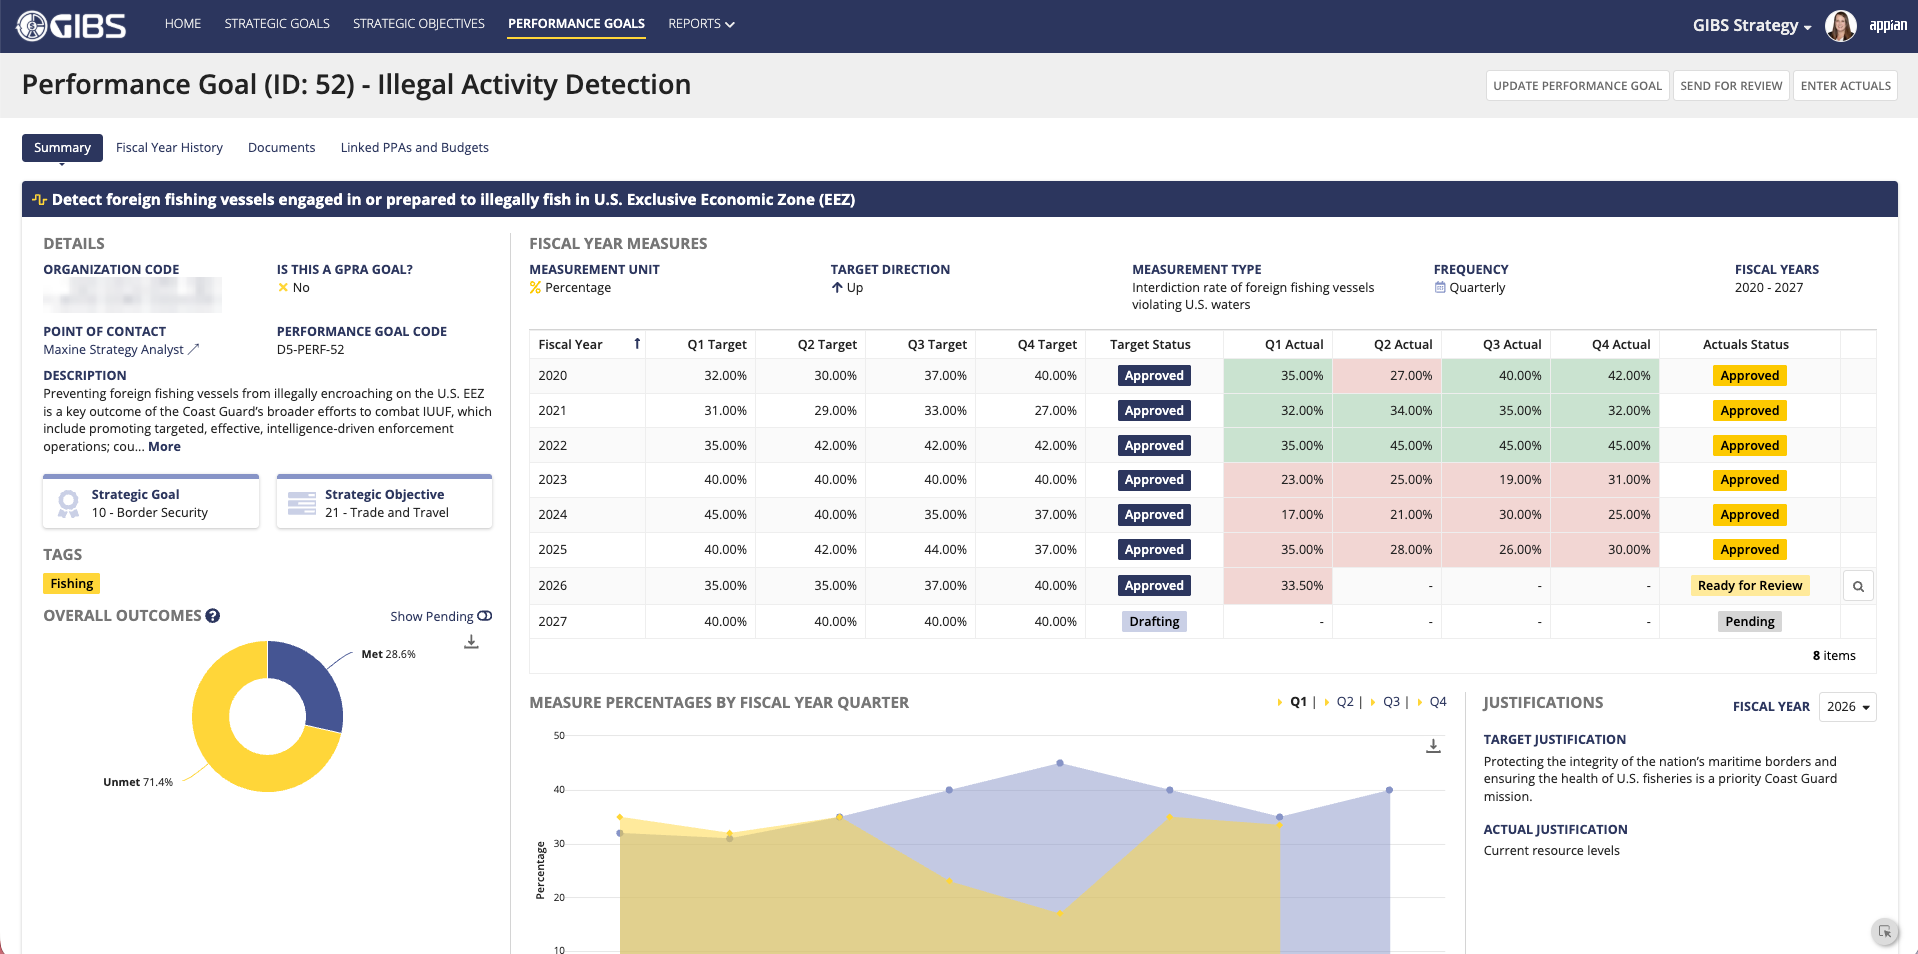Open Linked PPAs and Budgets tab
Viewport: 1918px width, 954px height.
tap(414, 148)
